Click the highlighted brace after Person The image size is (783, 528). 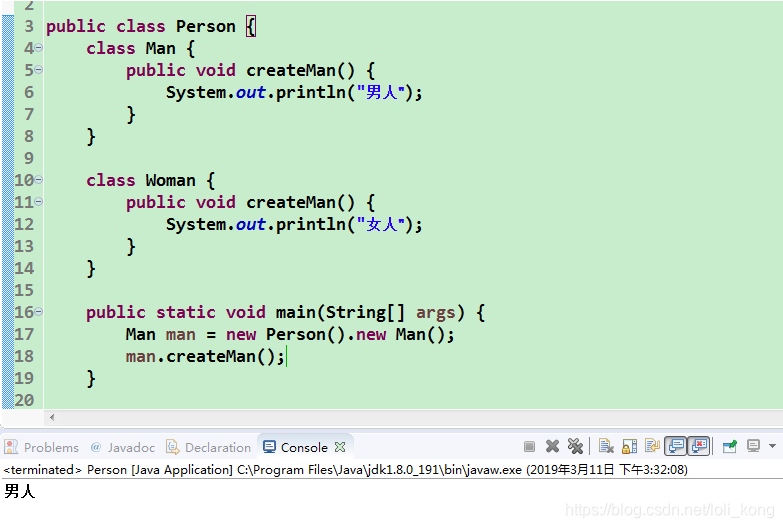click(251, 26)
